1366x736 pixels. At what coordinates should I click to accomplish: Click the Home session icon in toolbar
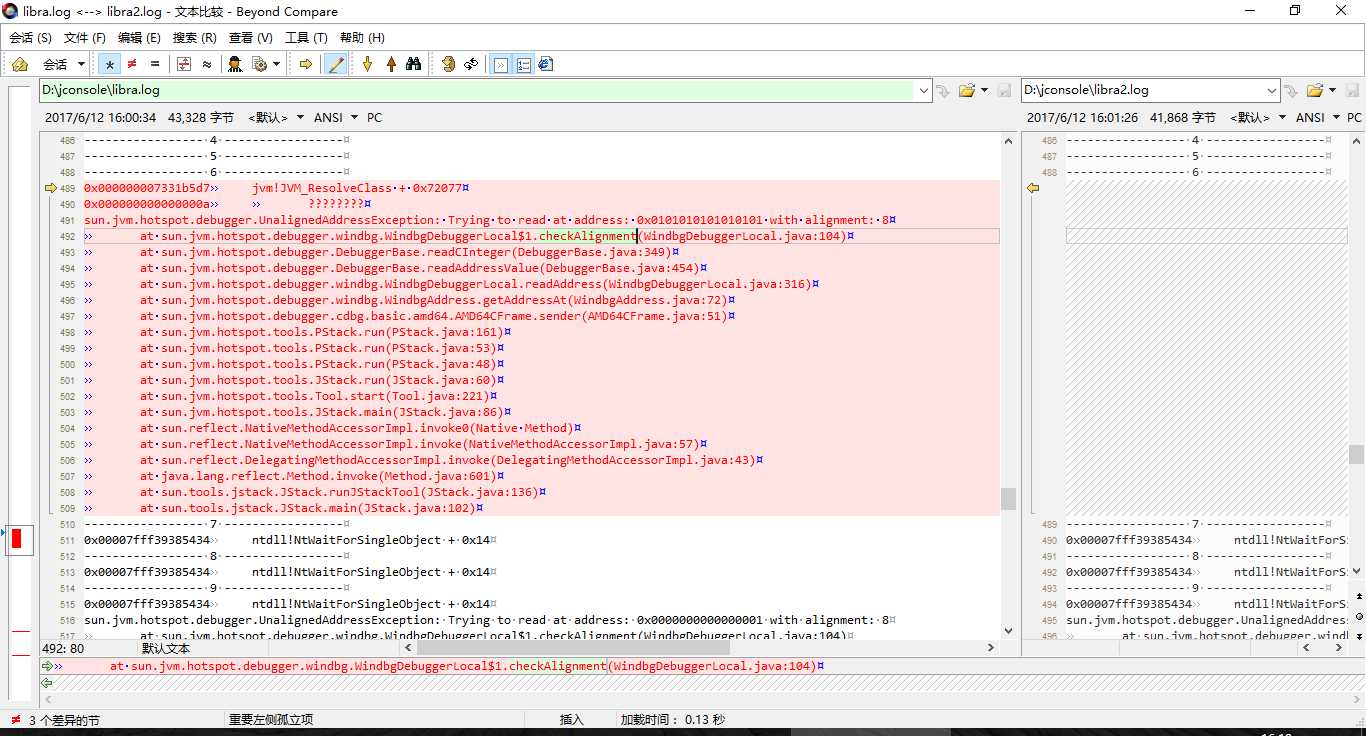click(20, 64)
